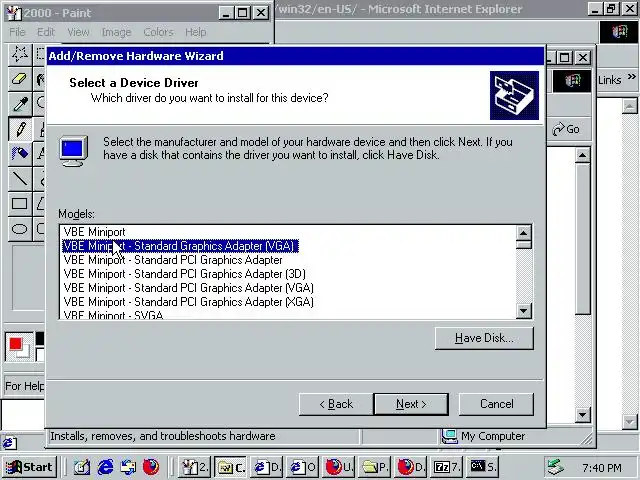Select the Line tool in Paint

(x=20, y=178)
